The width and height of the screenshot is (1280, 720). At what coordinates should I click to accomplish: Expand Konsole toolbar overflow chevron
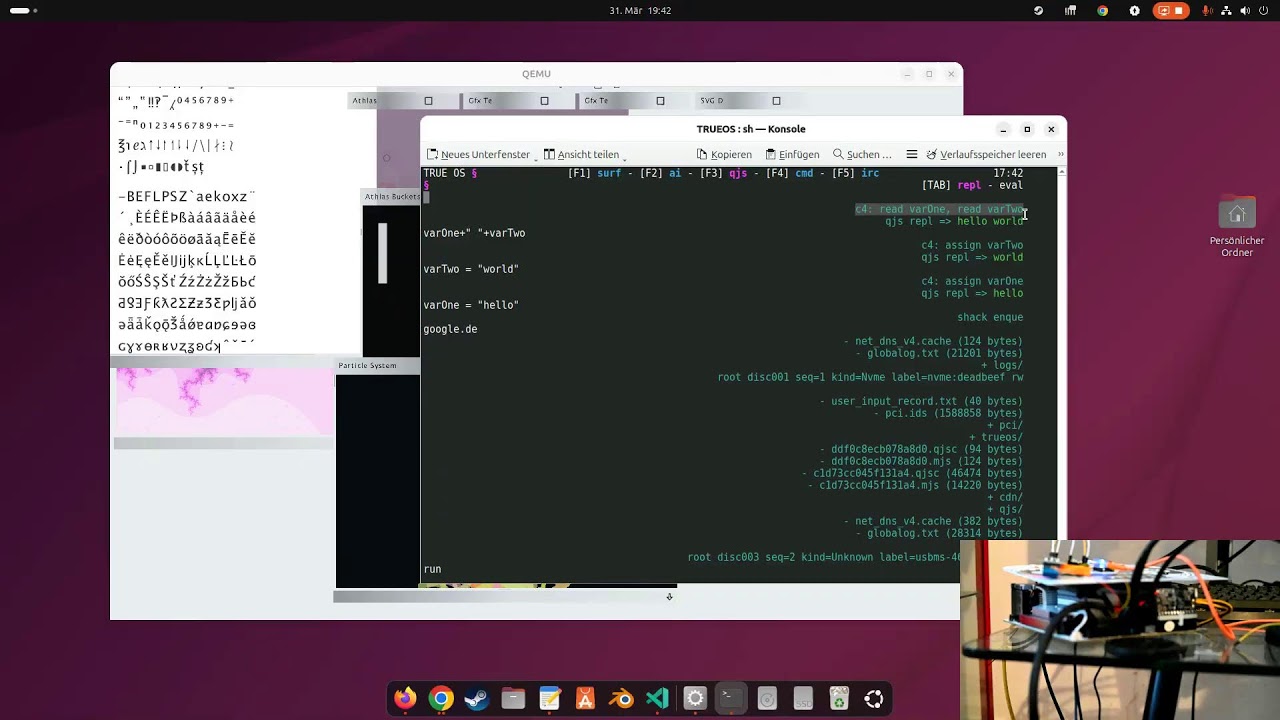[1060, 155]
